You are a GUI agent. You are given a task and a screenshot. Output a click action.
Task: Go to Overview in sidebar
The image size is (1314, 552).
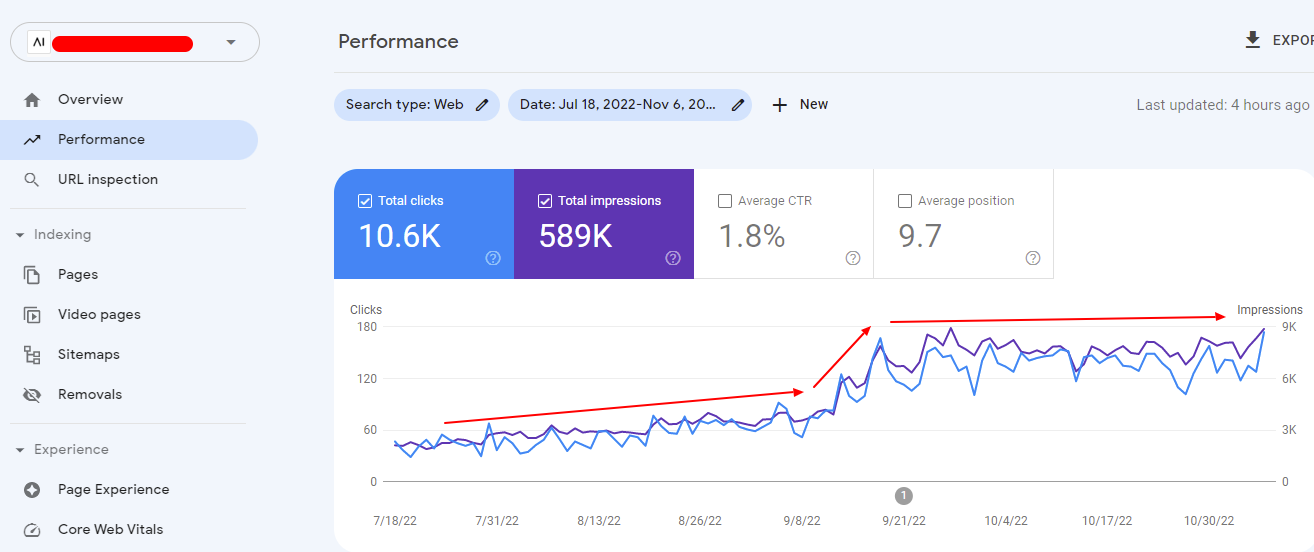[x=90, y=100]
